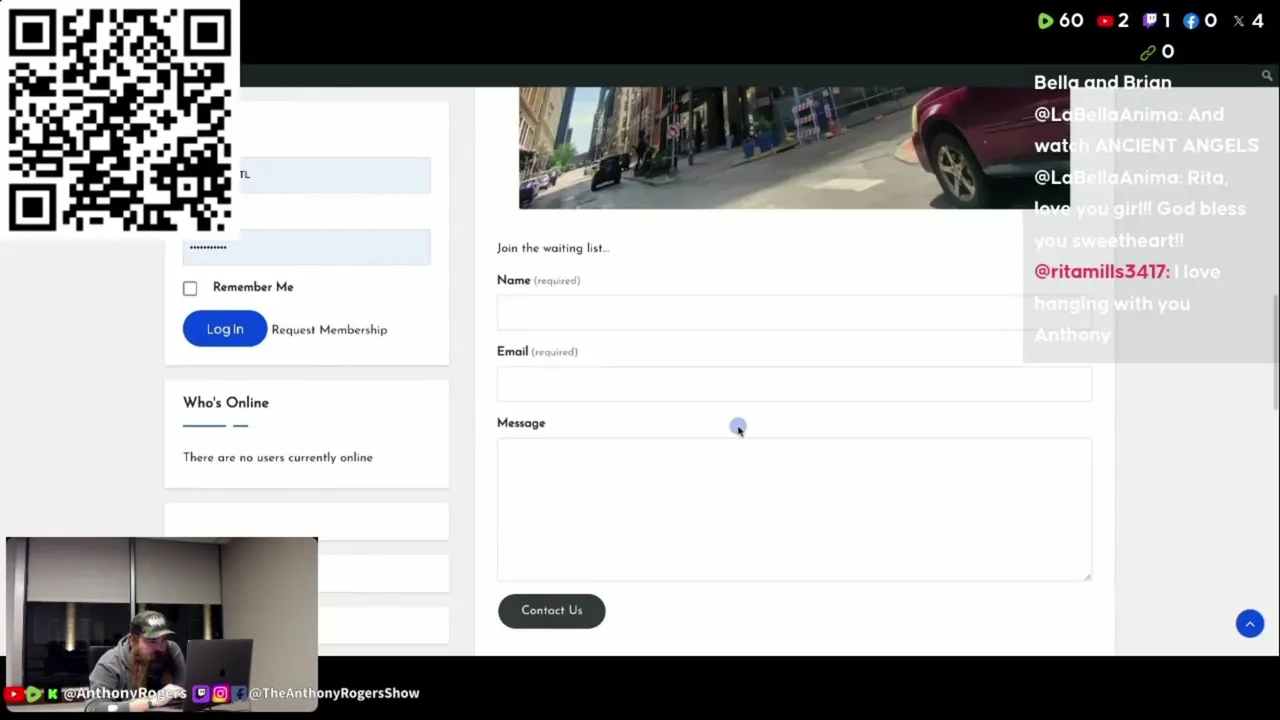
Task: Click the blue scroll-to-top arrow button
Action: [1250, 624]
